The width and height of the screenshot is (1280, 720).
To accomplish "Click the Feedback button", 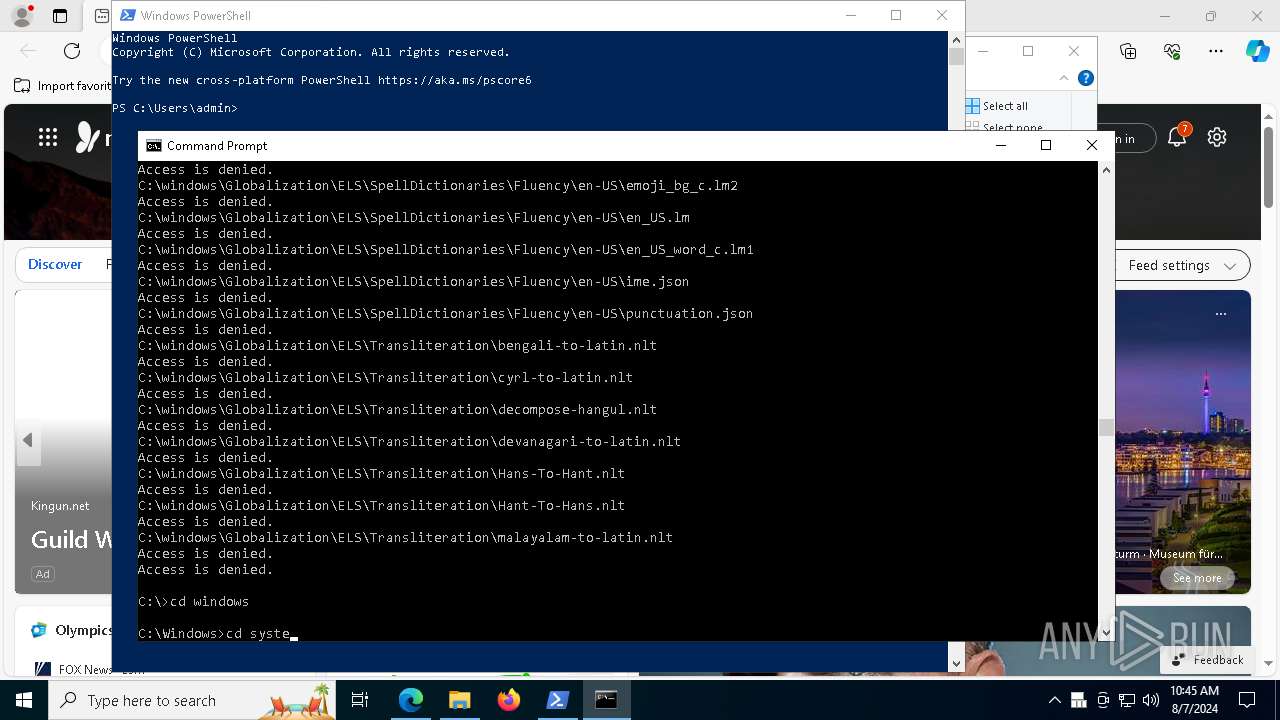I will tap(1208, 660).
